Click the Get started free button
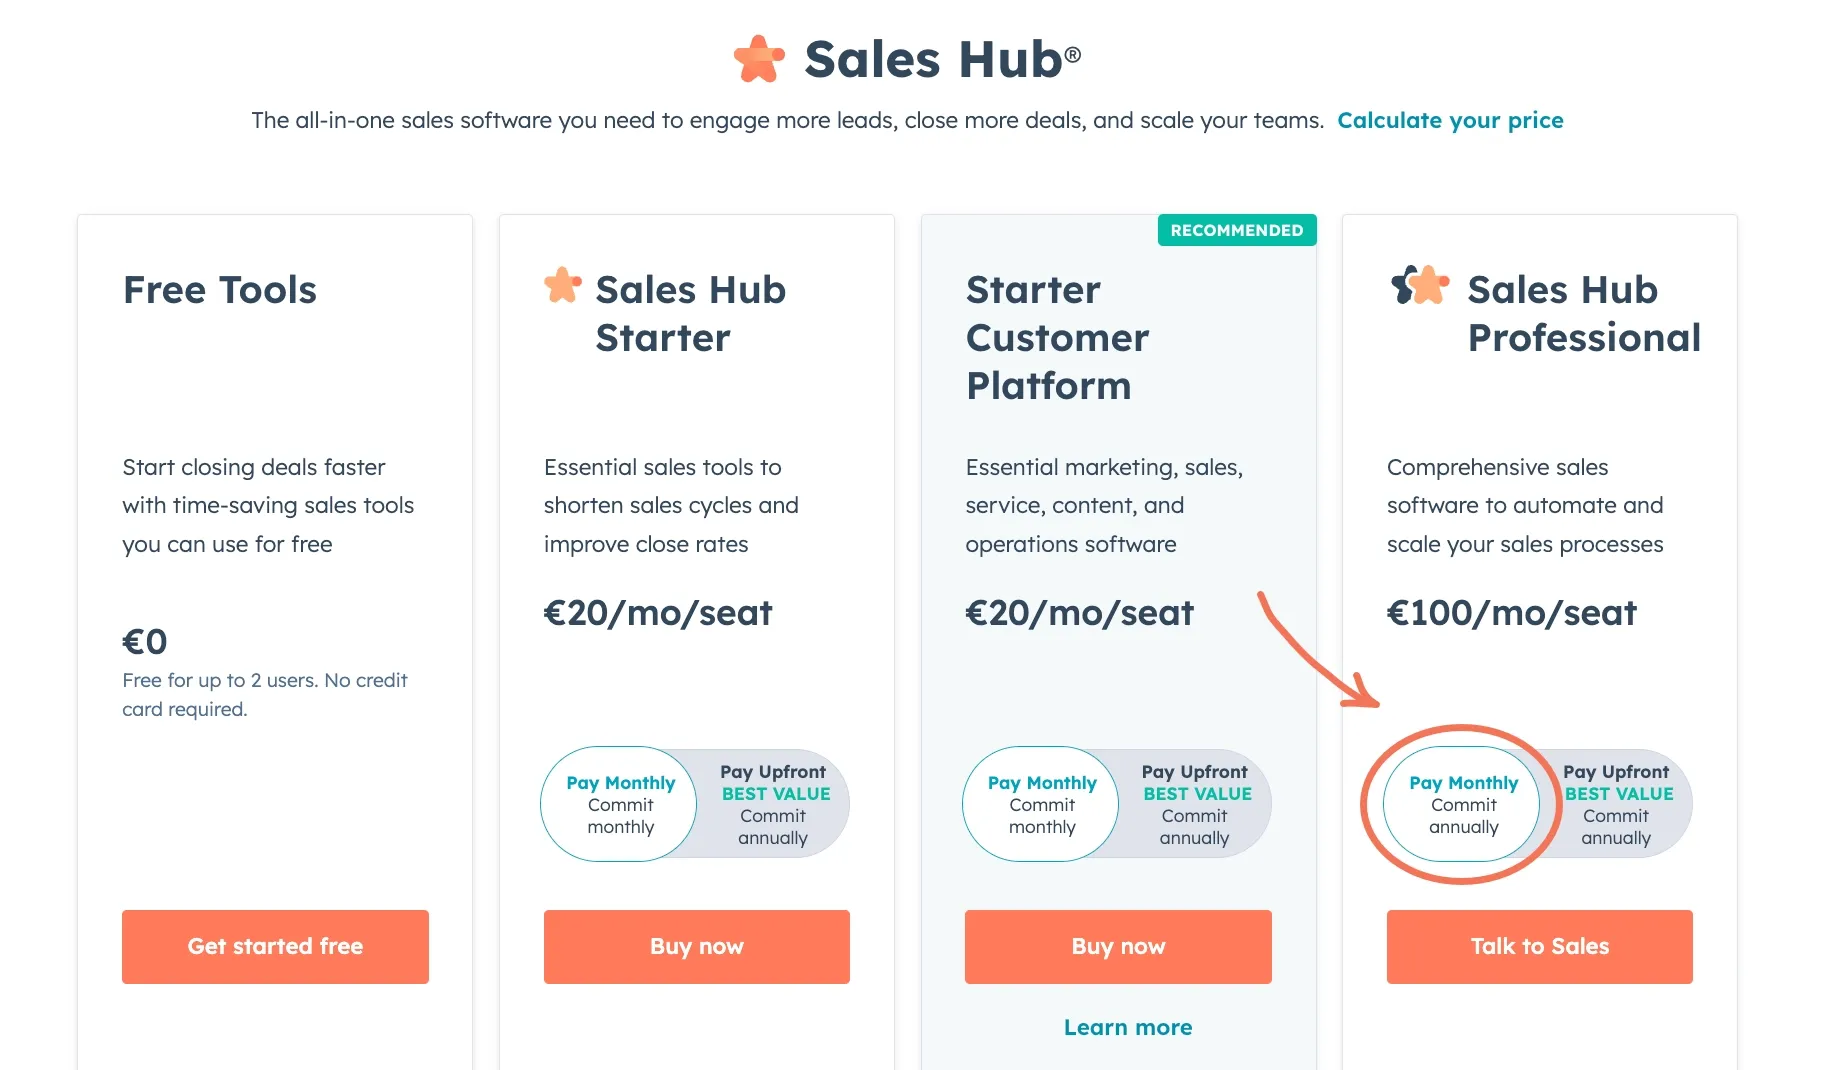1822x1070 pixels. (275, 946)
